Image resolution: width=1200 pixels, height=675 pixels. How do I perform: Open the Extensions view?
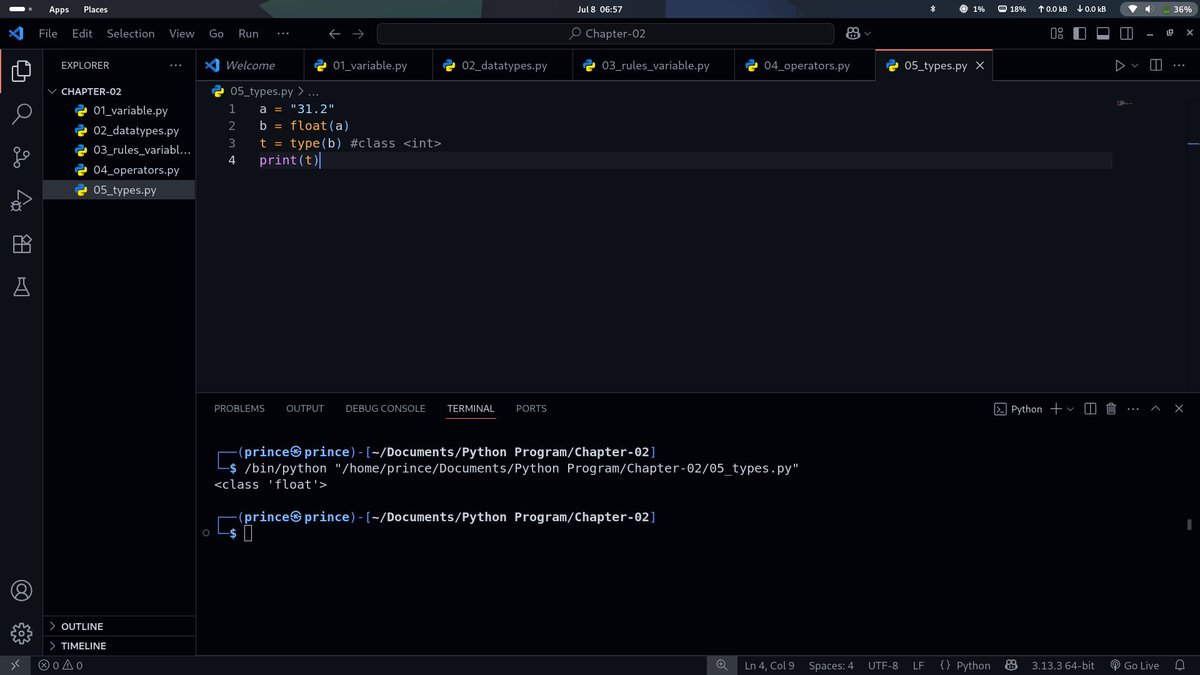[22, 243]
